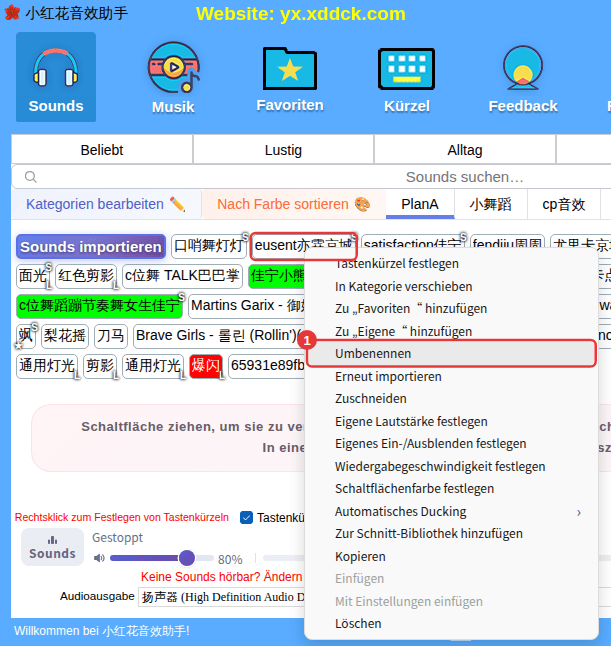Screen dimensions: 611x646
Task: Click the Sounds equalizer button at bottom
Action: 52,547
